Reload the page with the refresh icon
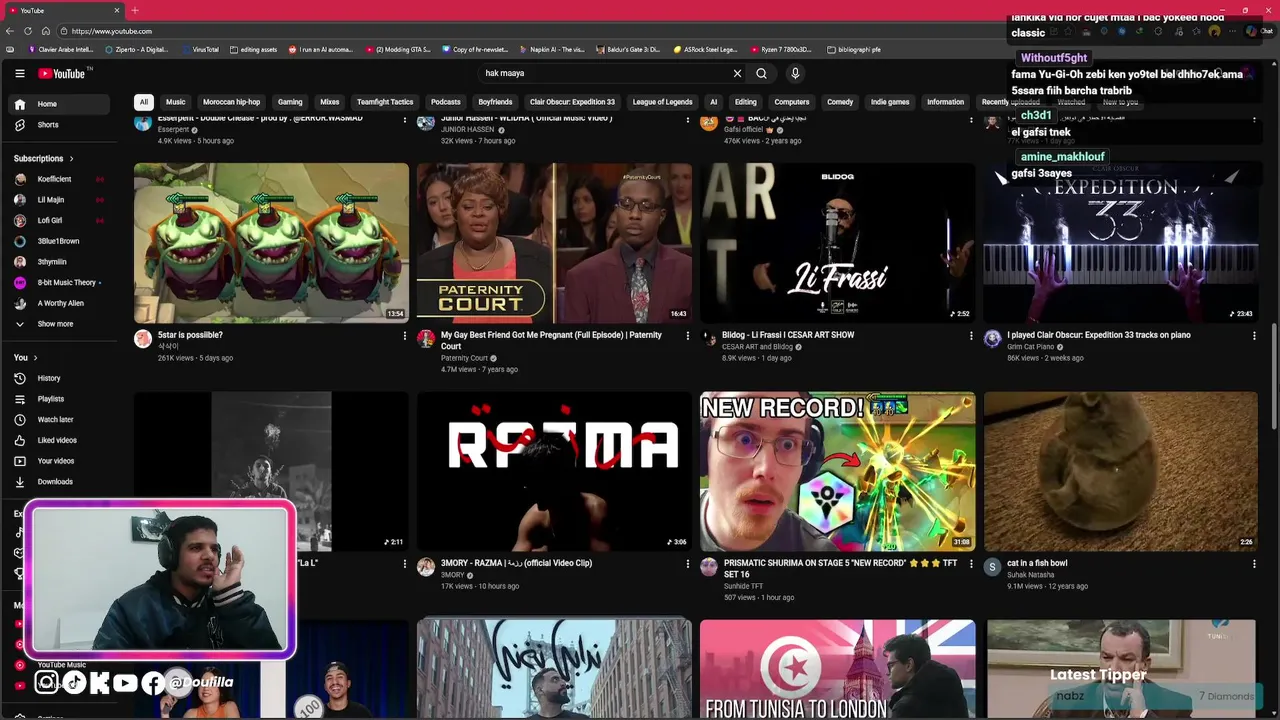This screenshot has height=720, width=1280. point(28,31)
